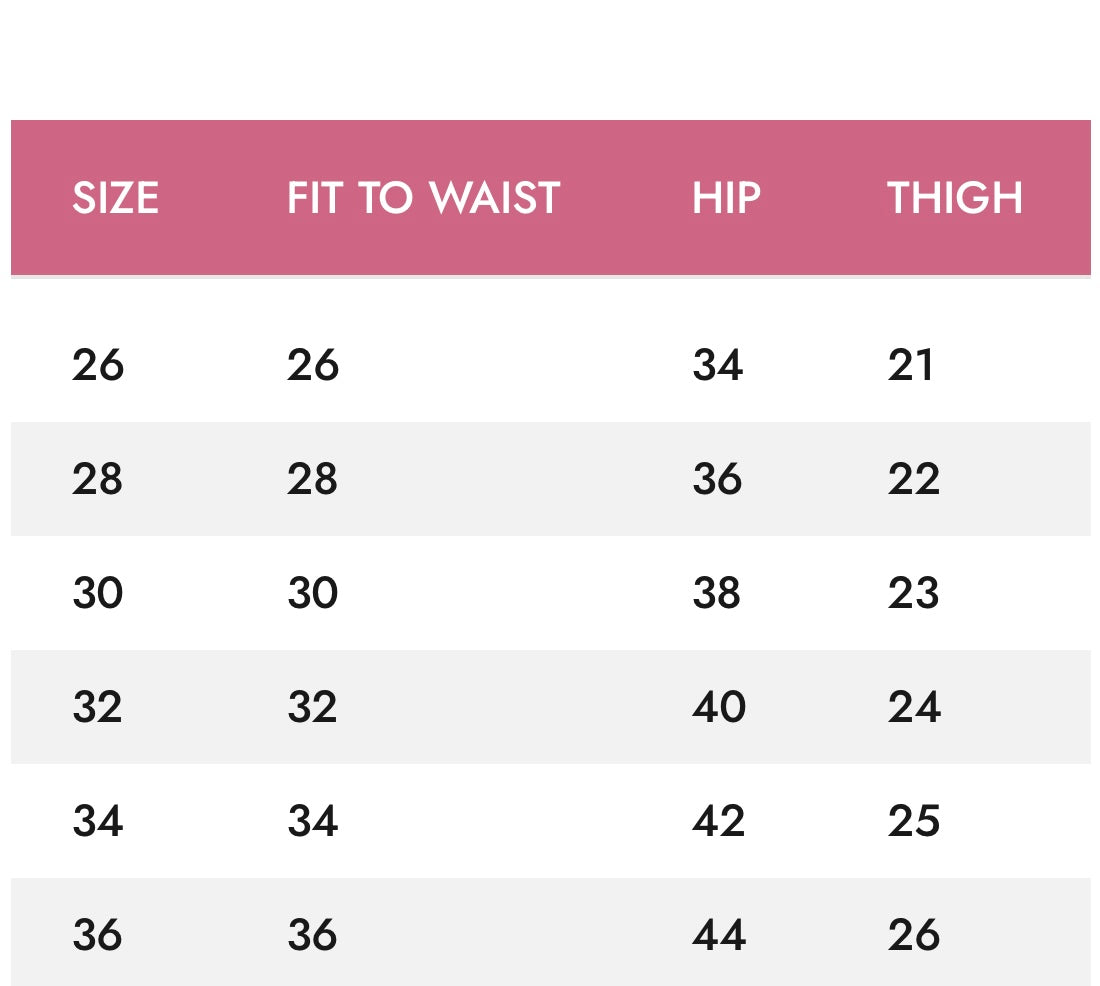Click the HIP column header
This screenshot has width=1100, height=986.
[x=726, y=198]
